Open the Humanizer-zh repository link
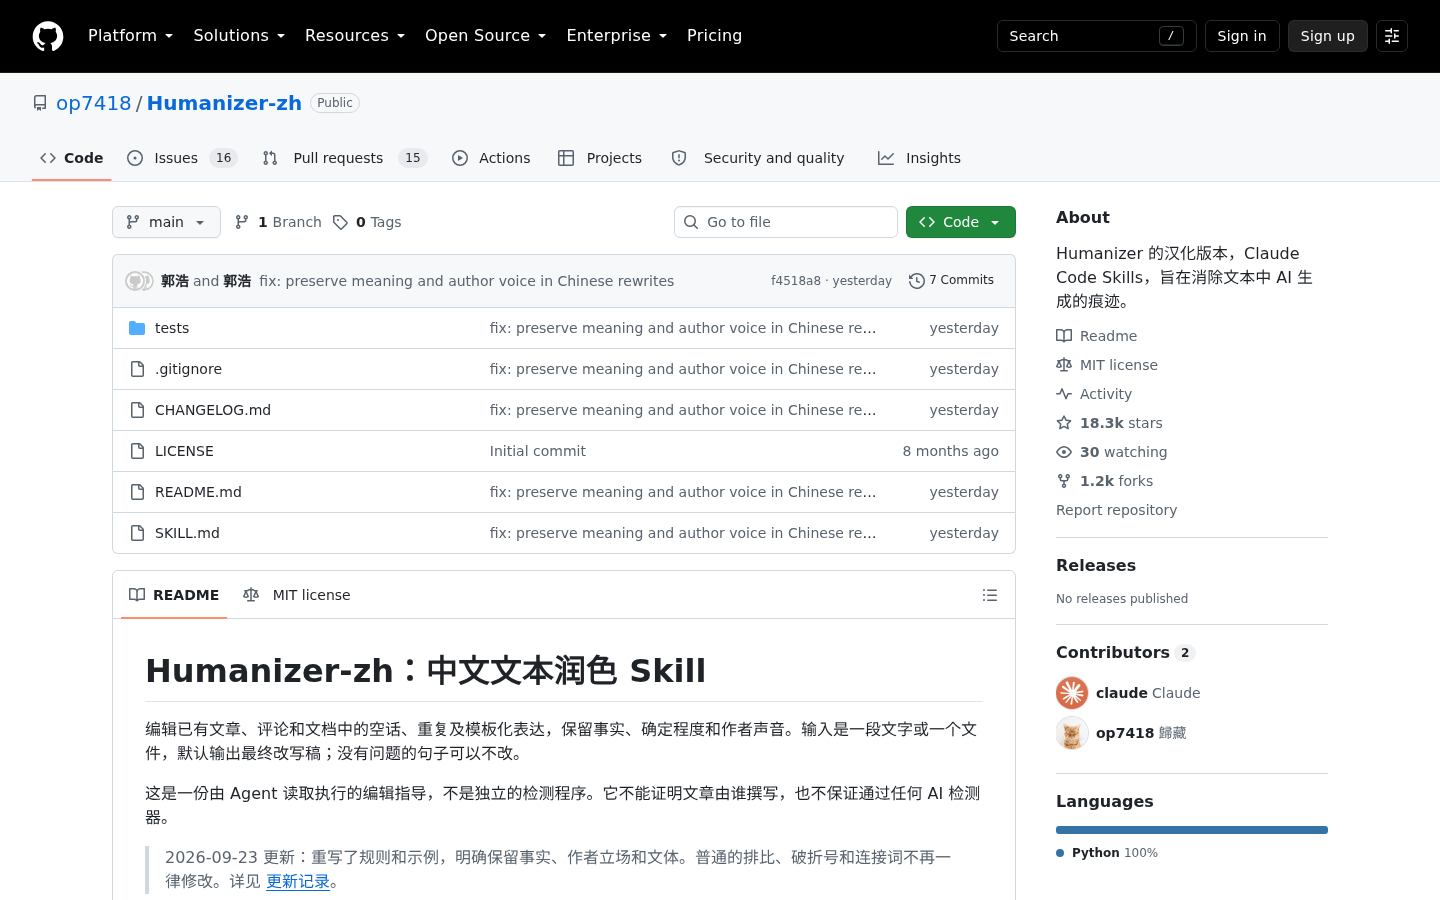The image size is (1440, 900). (x=224, y=103)
